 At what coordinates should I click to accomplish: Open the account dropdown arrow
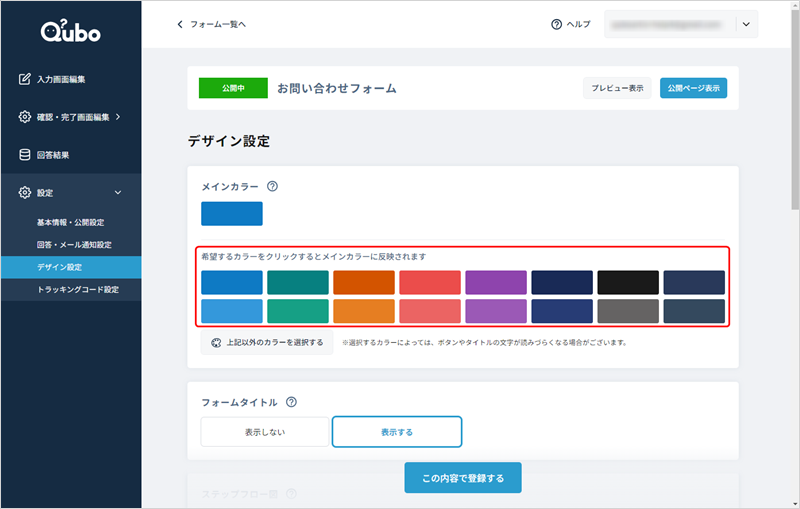click(746, 24)
